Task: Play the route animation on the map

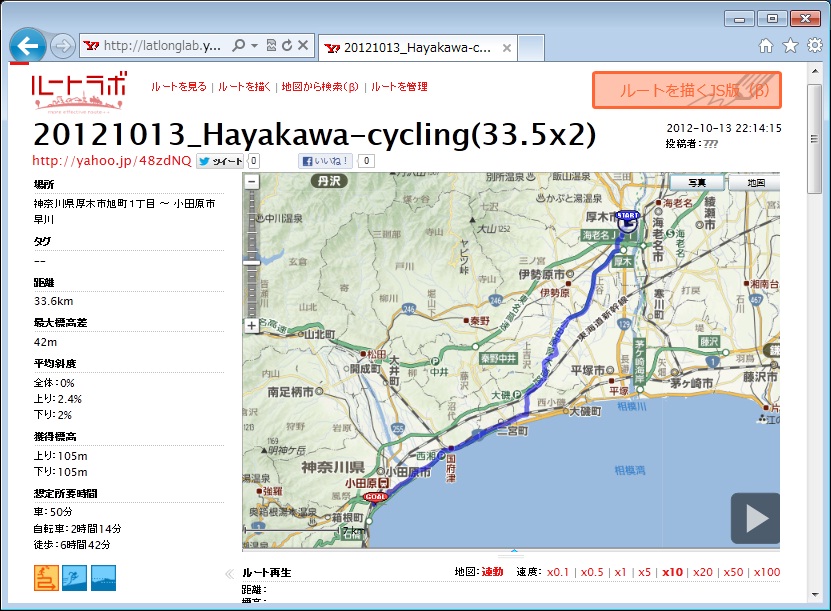Action: coord(755,518)
